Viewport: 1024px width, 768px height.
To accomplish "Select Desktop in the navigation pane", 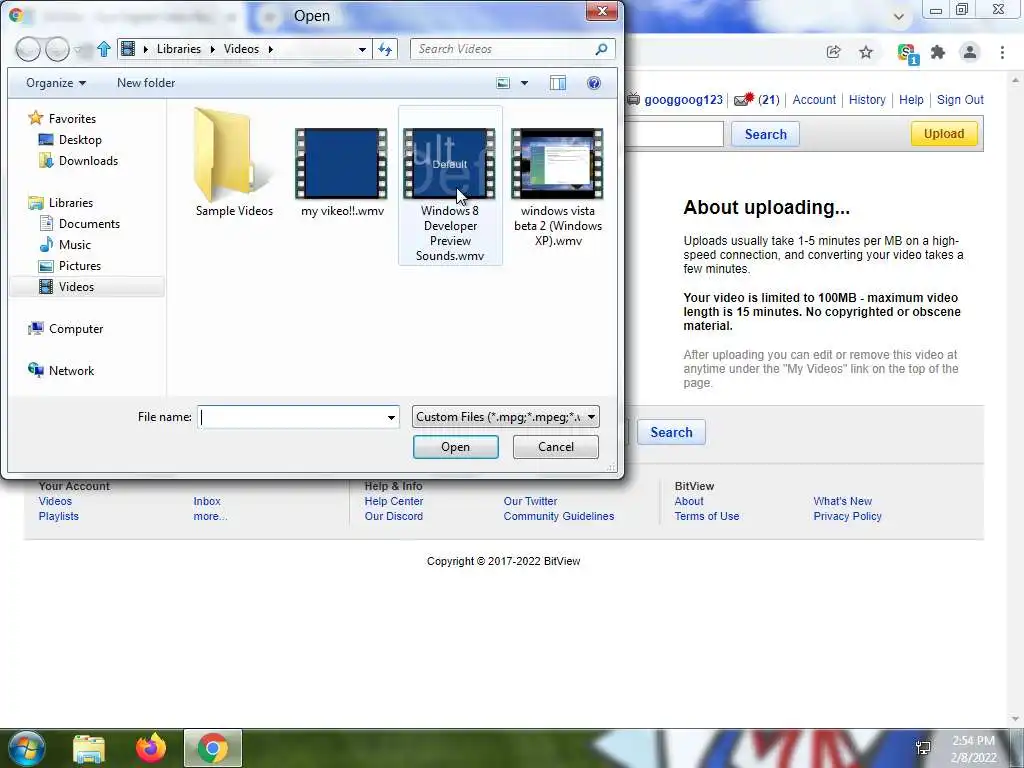I will pyautogui.click(x=71, y=140).
